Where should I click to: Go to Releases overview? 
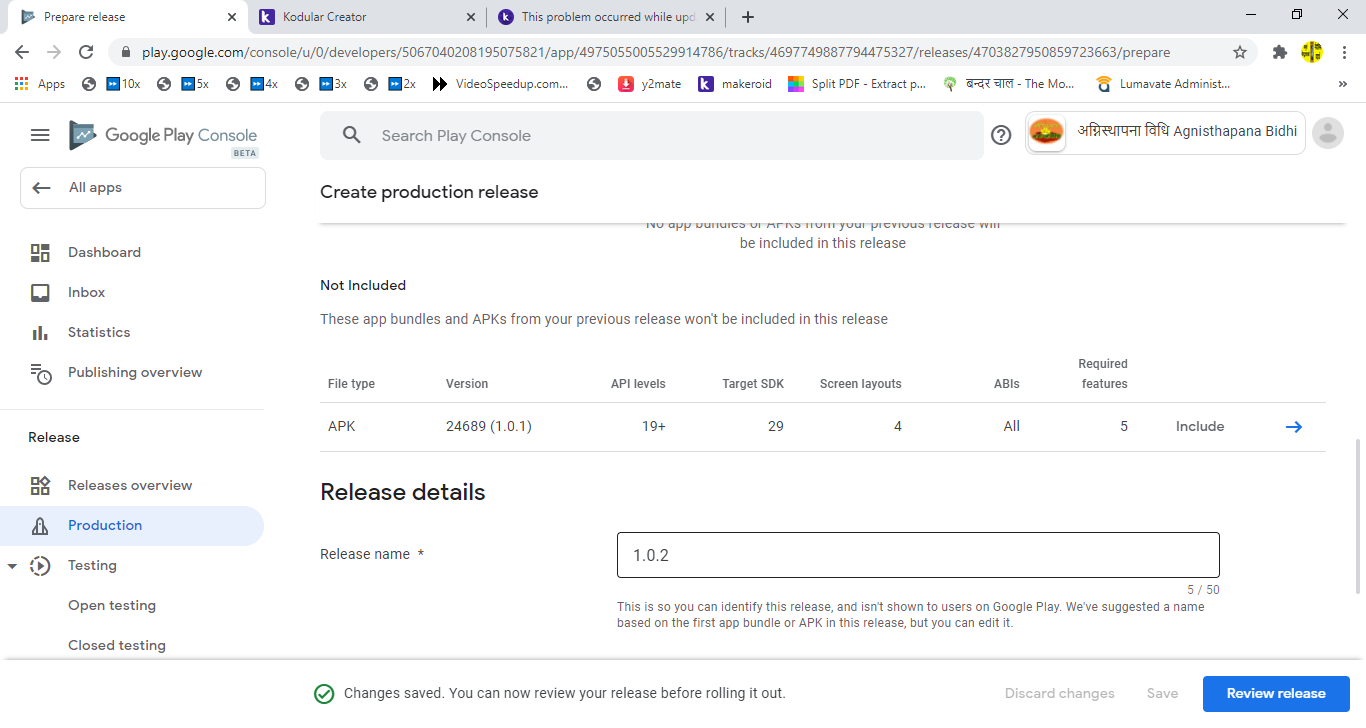130,485
